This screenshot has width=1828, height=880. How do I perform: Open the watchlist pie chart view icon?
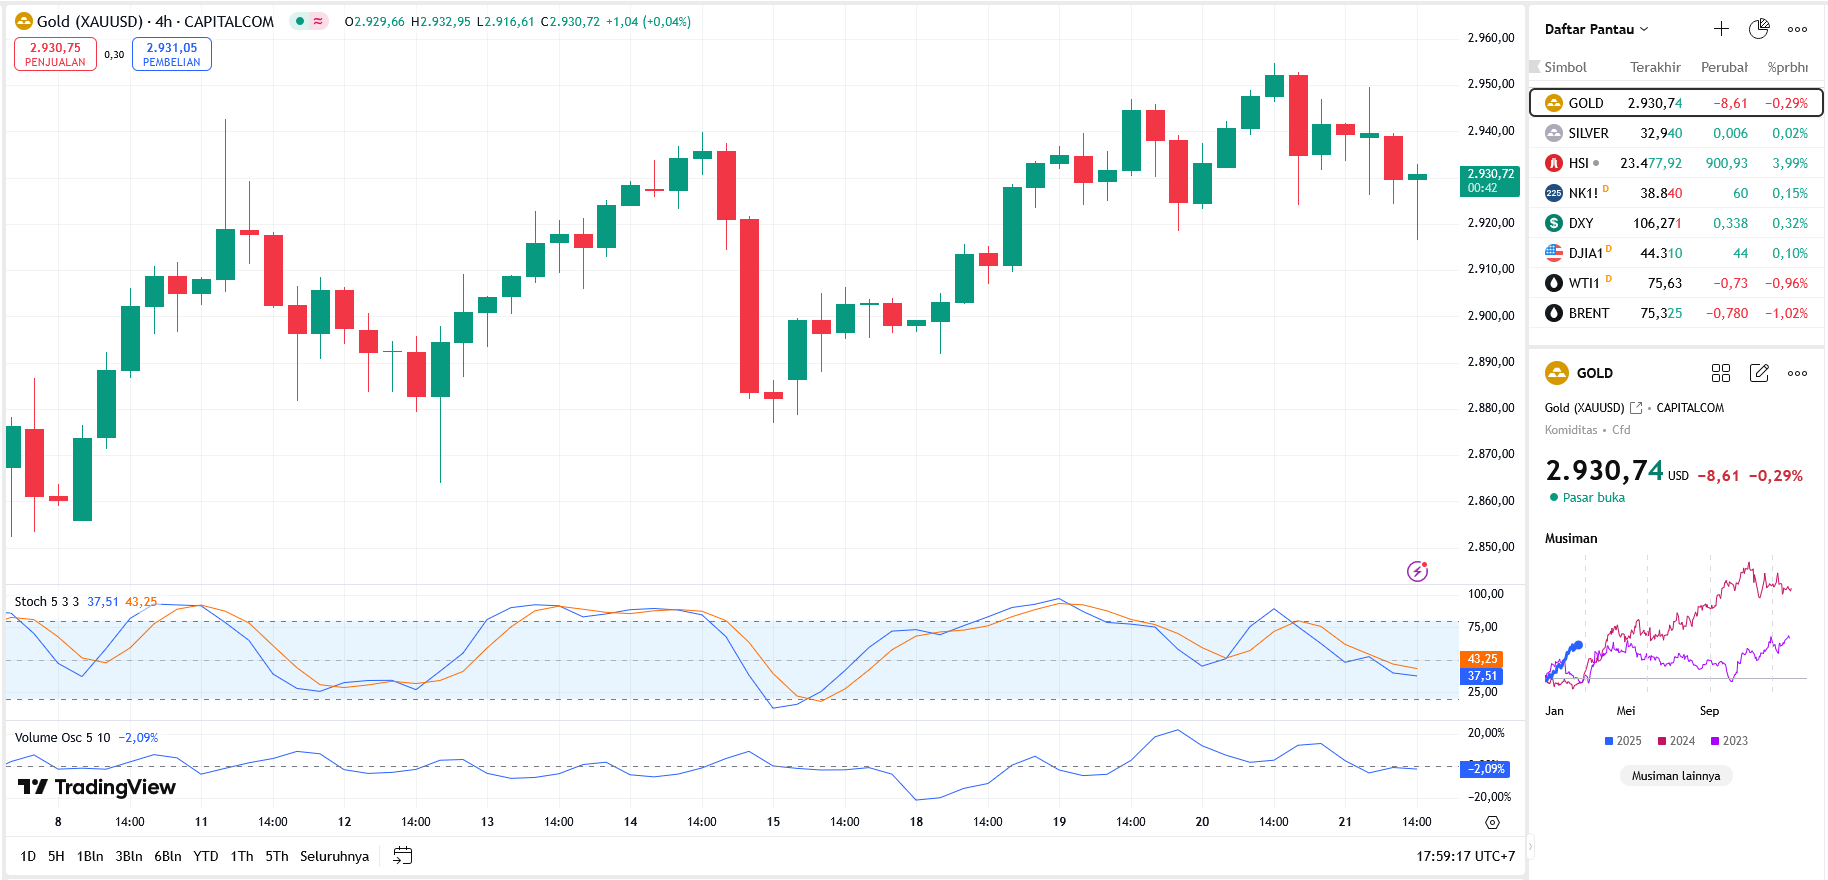(1759, 29)
